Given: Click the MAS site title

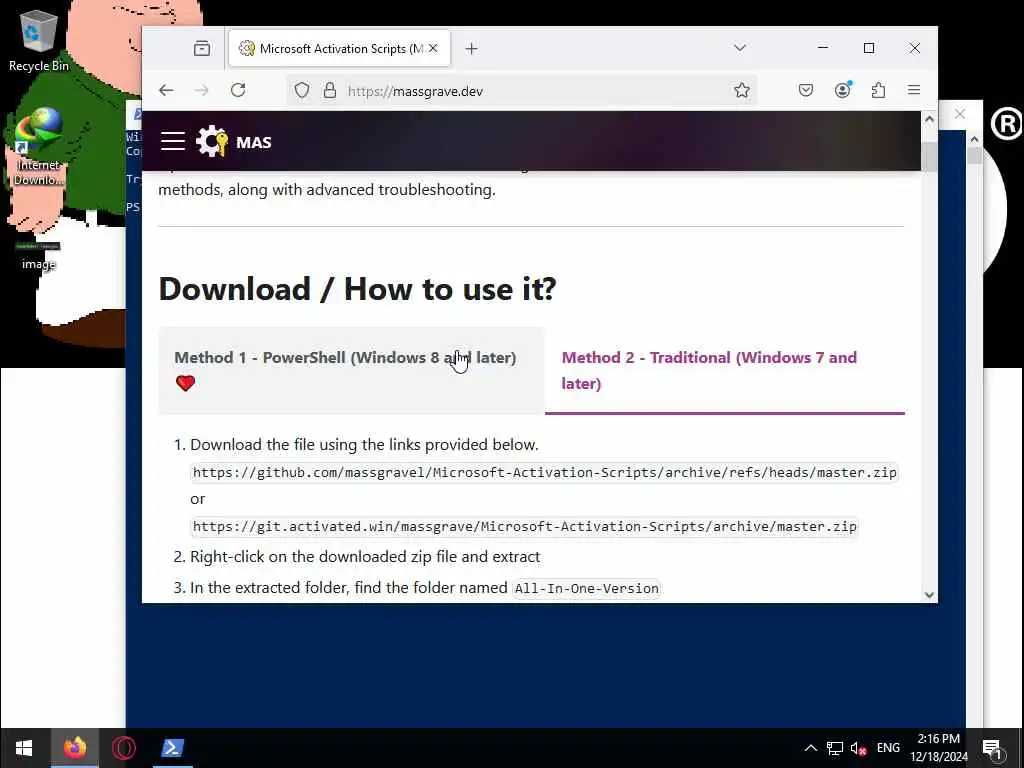Looking at the screenshot, I should [x=253, y=142].
